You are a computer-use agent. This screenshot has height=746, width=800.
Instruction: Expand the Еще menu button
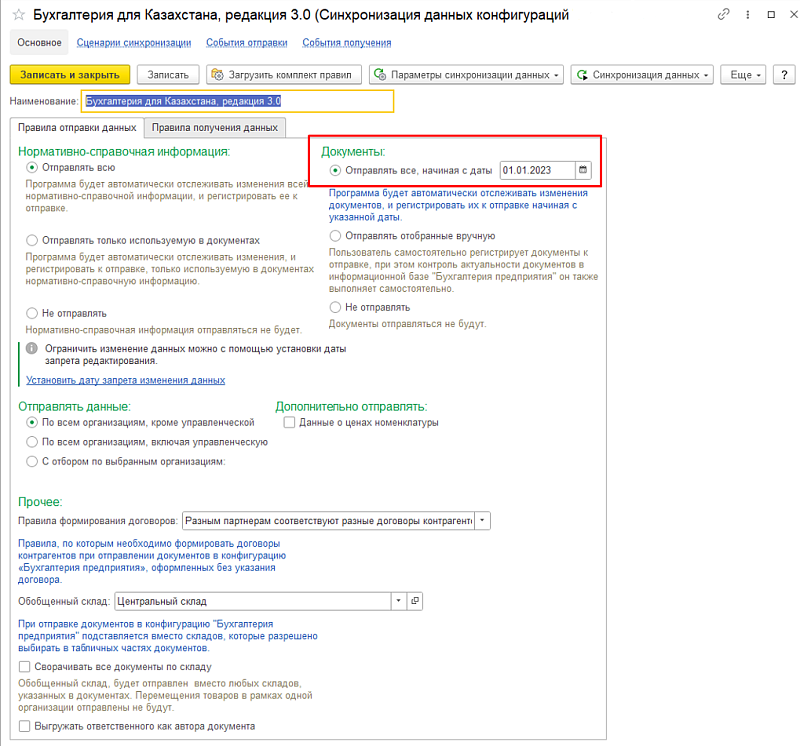point(746,75)
